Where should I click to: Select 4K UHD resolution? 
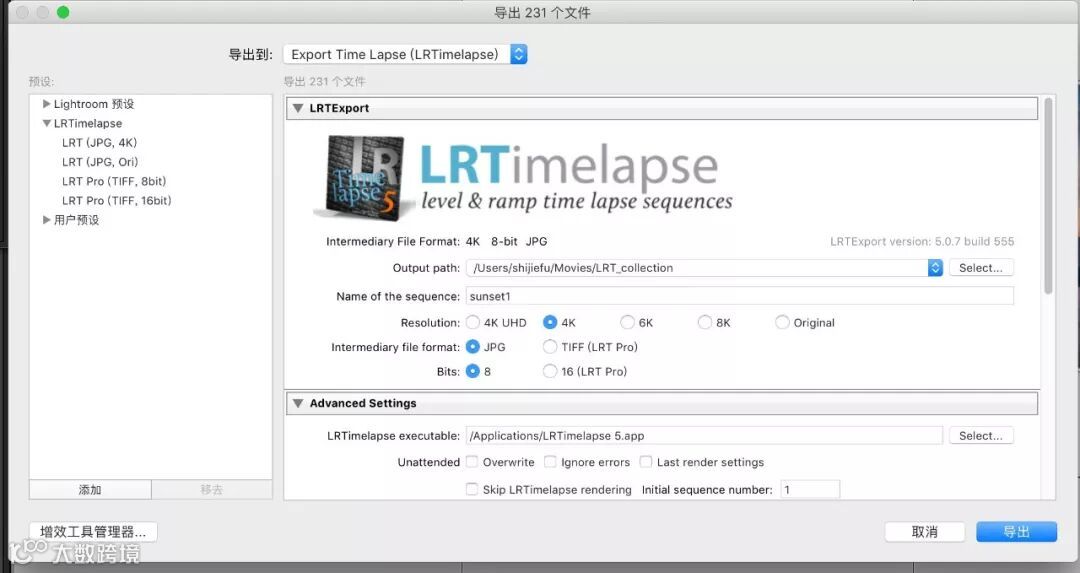tap(472, 322)
